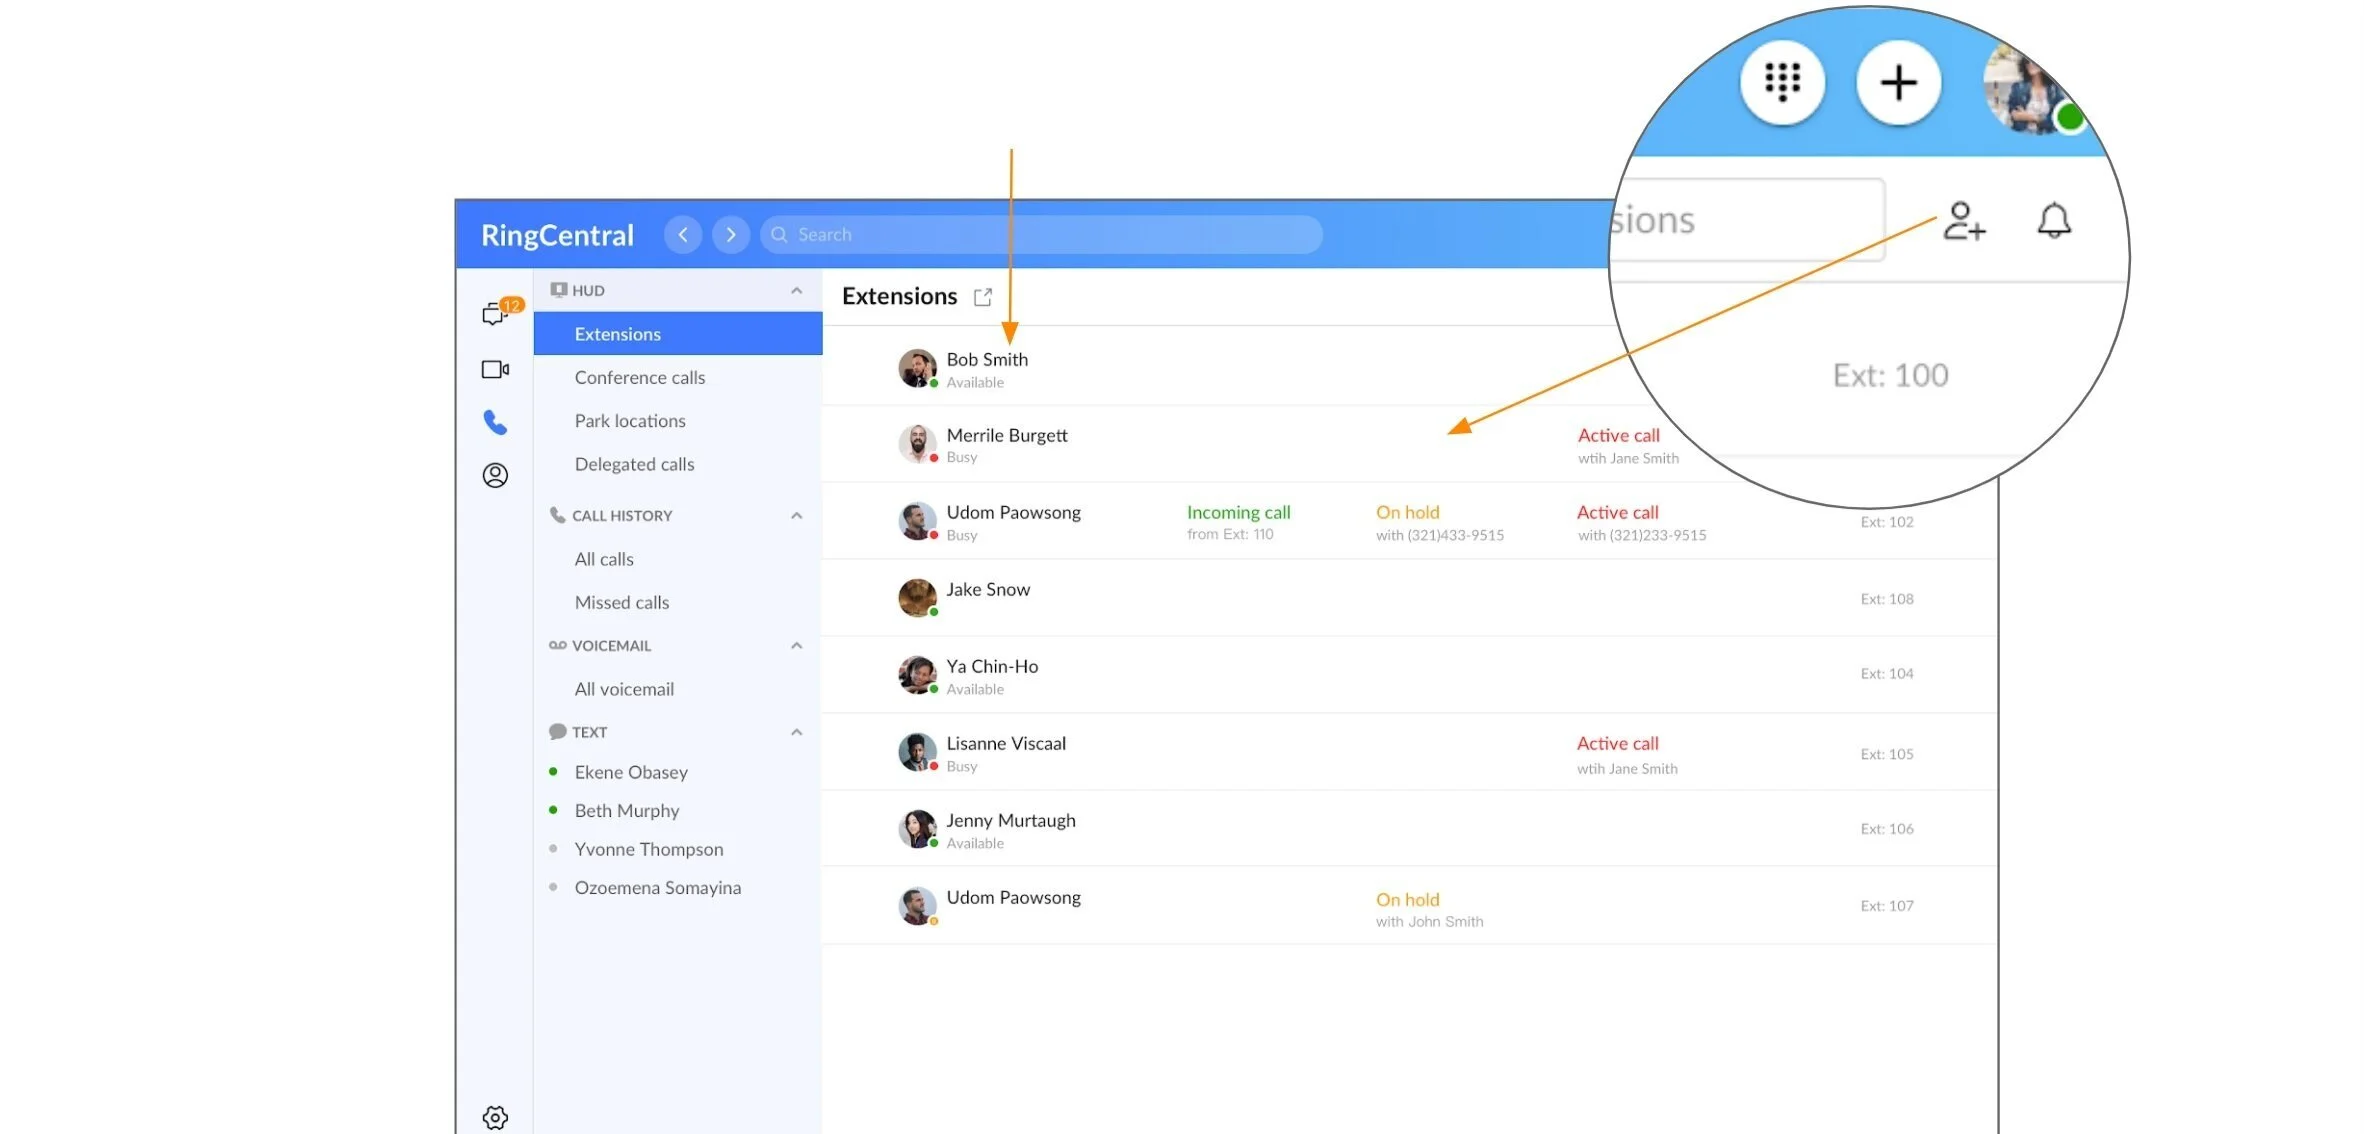Select the phone icon in left sidebar
Viewport: 2364px width, 1134px height.
(x=495, y=422)
